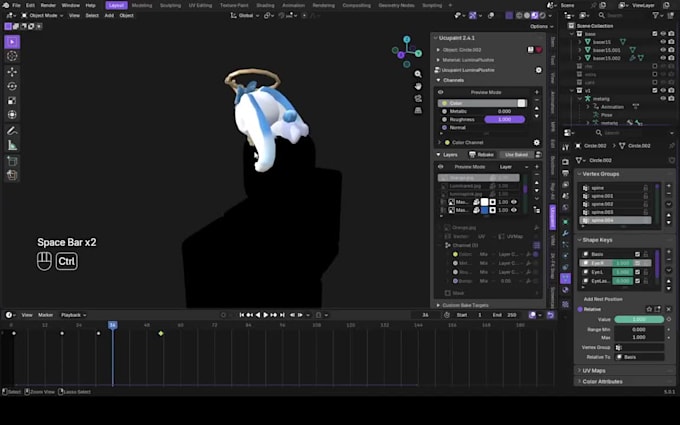This screenshot has height=425, width=680.
Task: Open the Output properties tab icon
Action: 565,173
